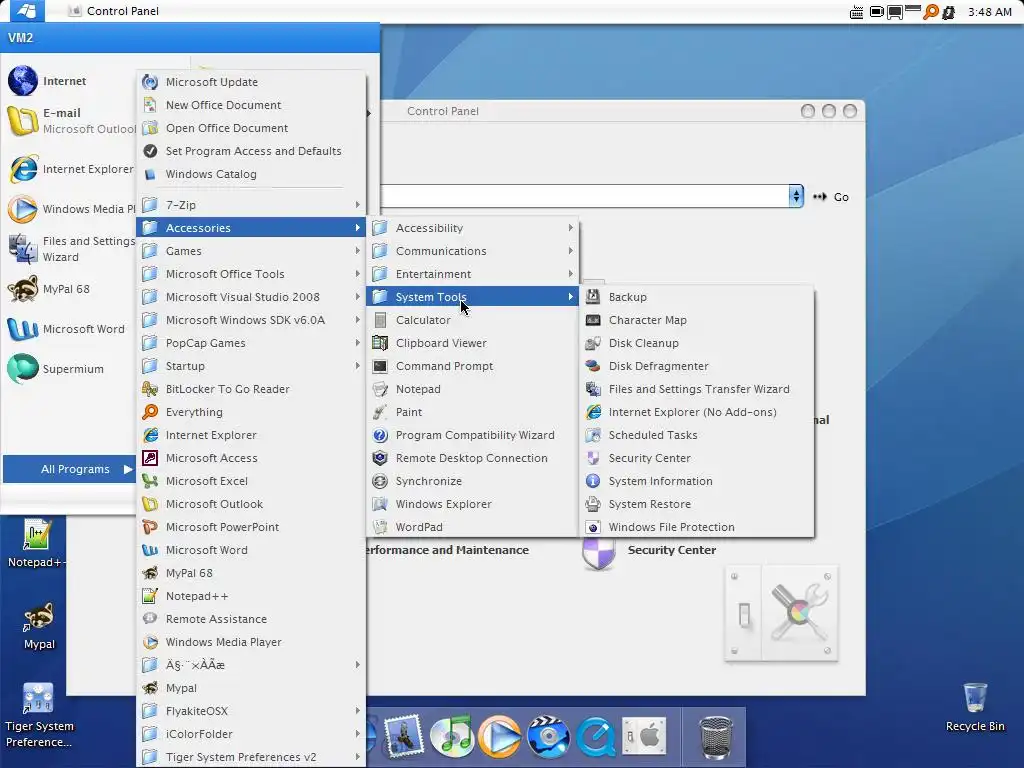Open BitLocker To Go Reader
This screenshot has width=1024, height=768.
[x=251, y=389]
